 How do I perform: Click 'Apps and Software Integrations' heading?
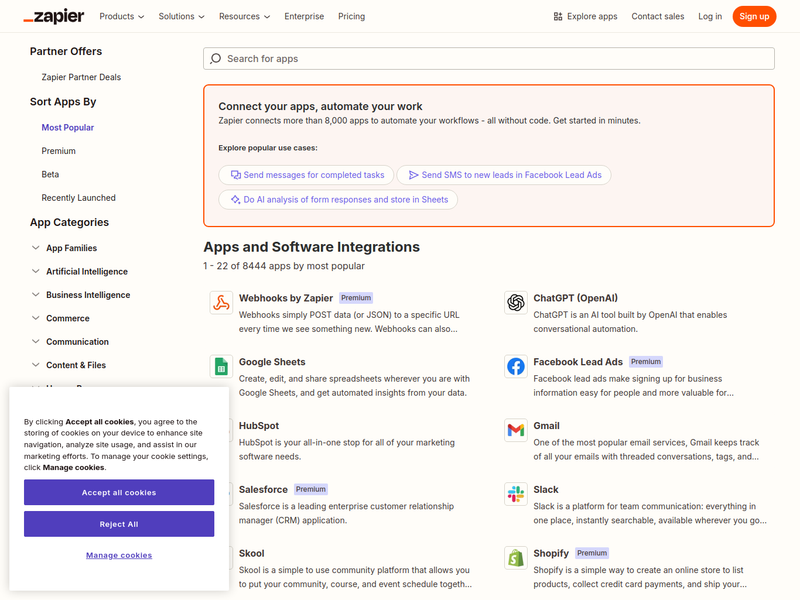point(311,247)
